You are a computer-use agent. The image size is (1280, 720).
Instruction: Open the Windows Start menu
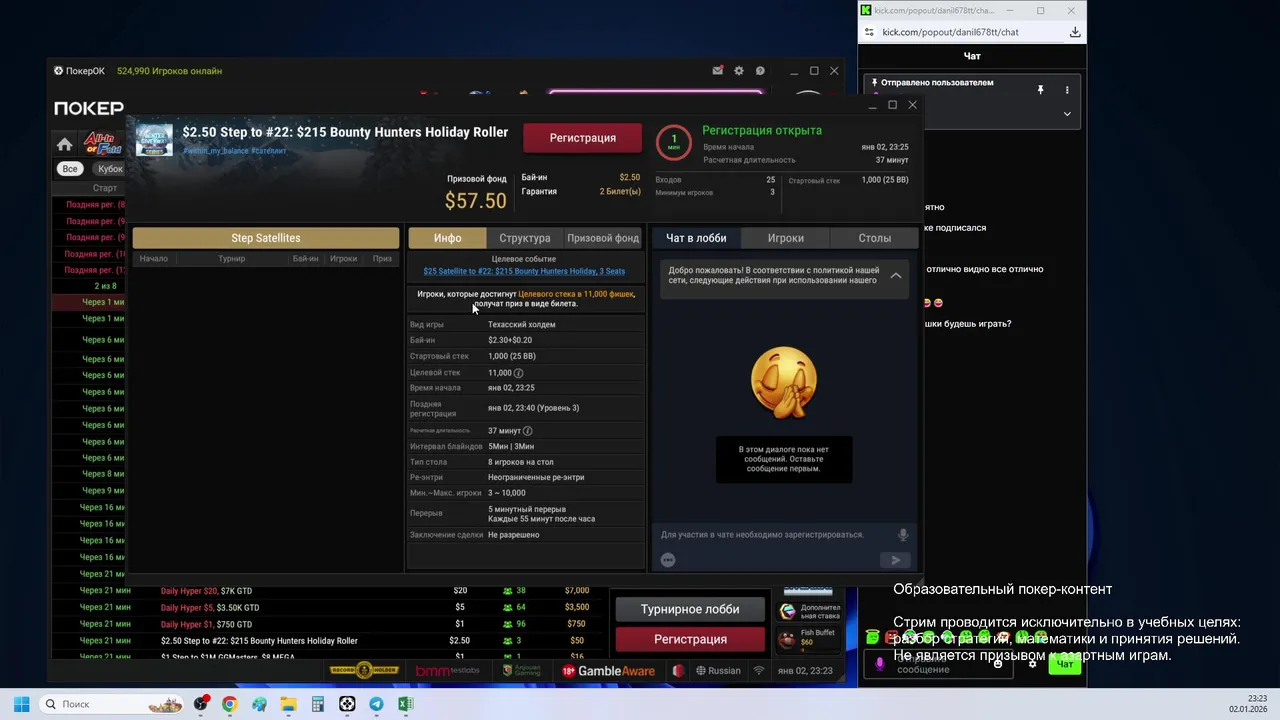point(21,704)
